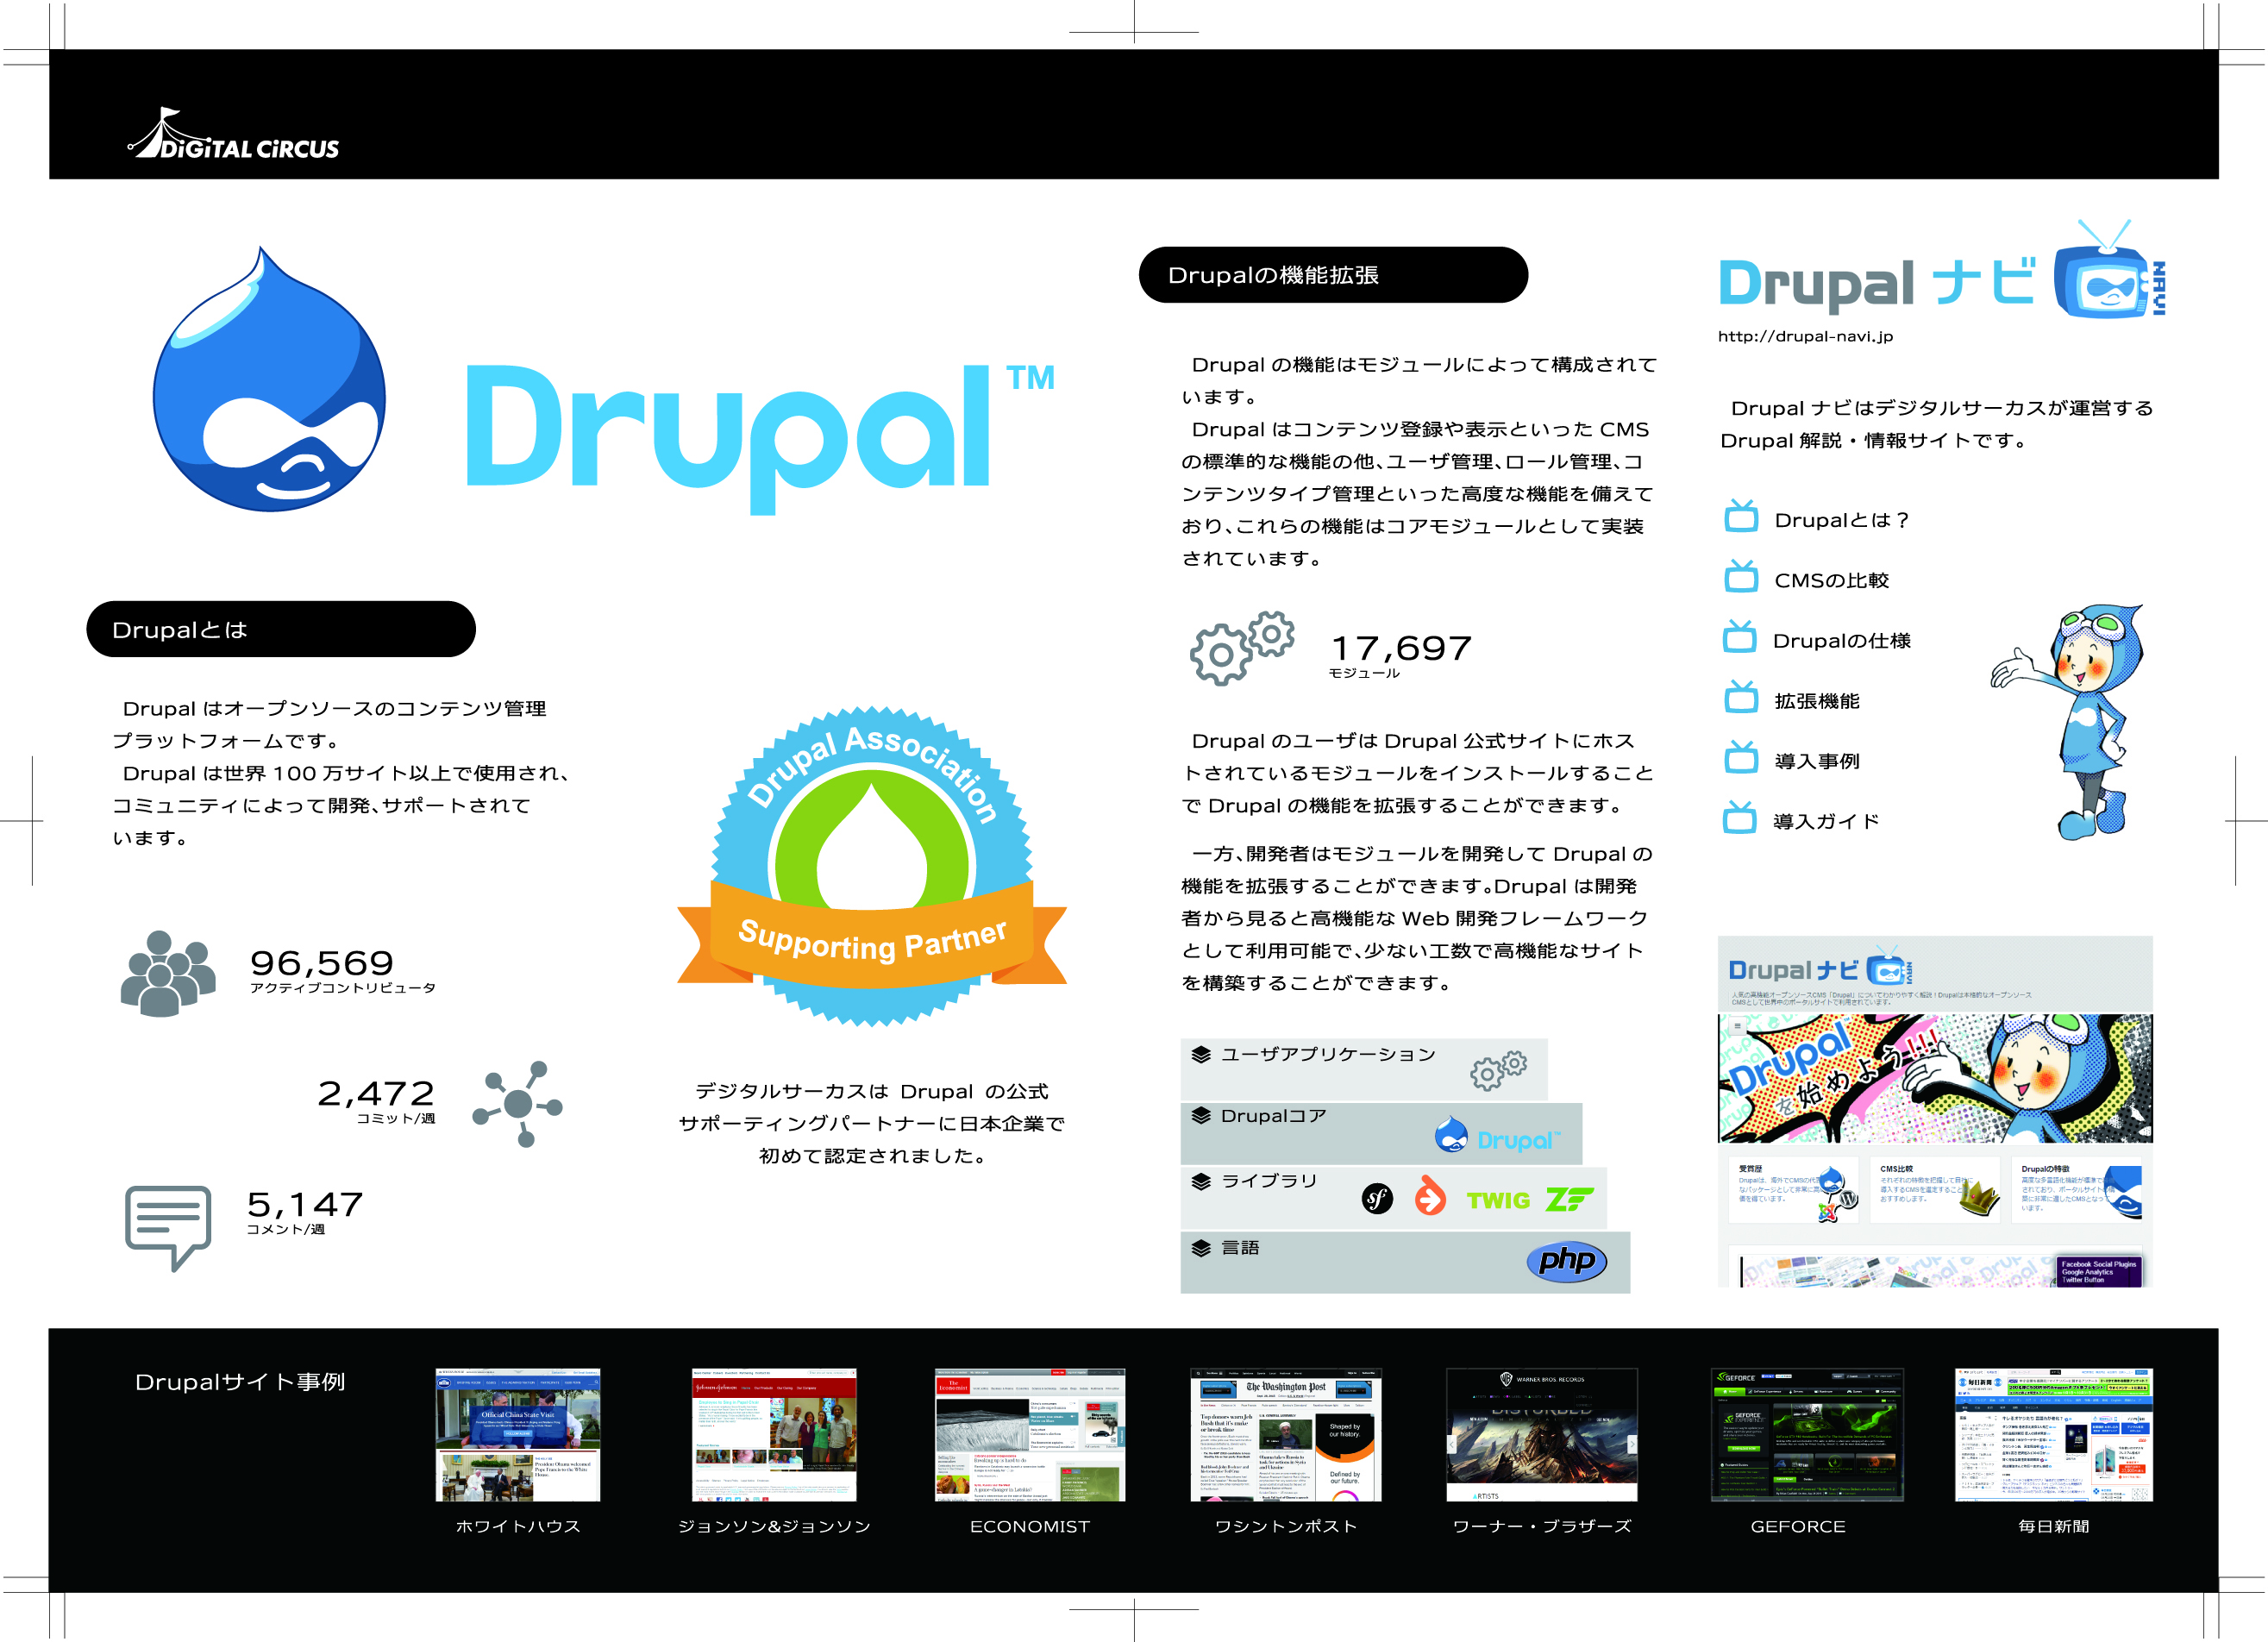Click the comments speech bubble icon
Viewport: 2268px width, 1642px height.
[168, 1227]
